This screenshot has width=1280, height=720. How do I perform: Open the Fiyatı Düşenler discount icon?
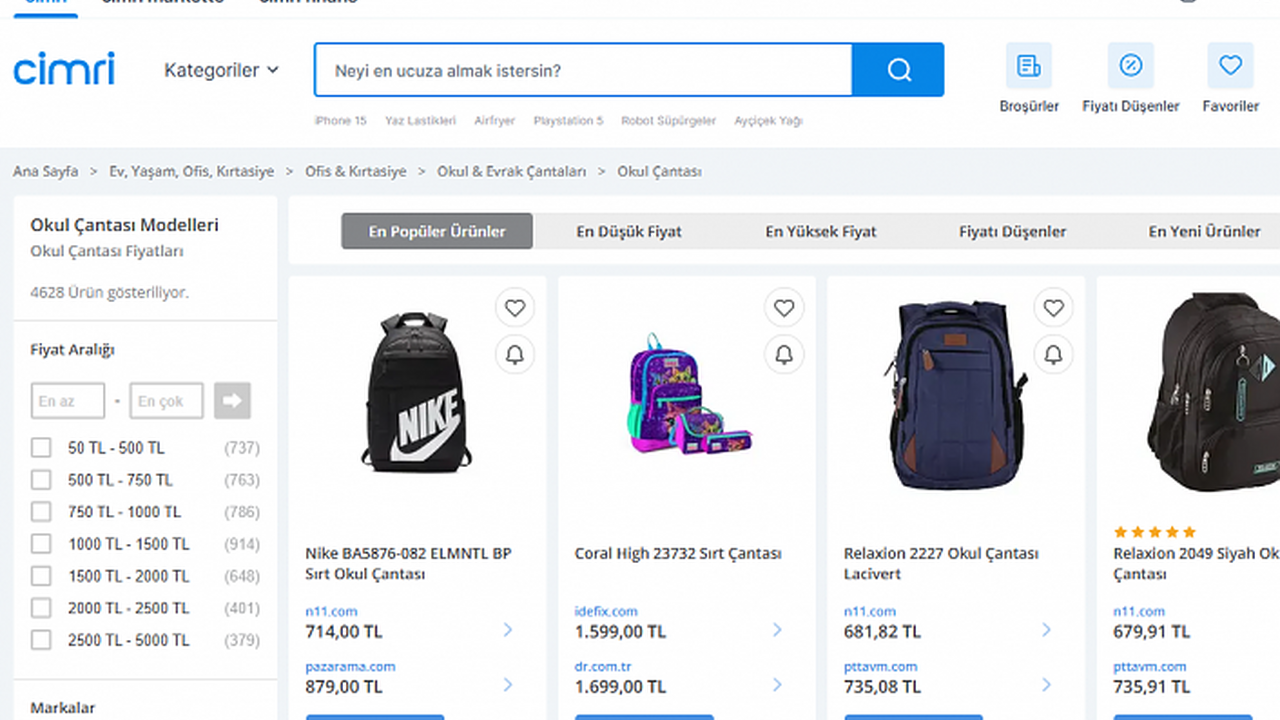coord(1130,67)
